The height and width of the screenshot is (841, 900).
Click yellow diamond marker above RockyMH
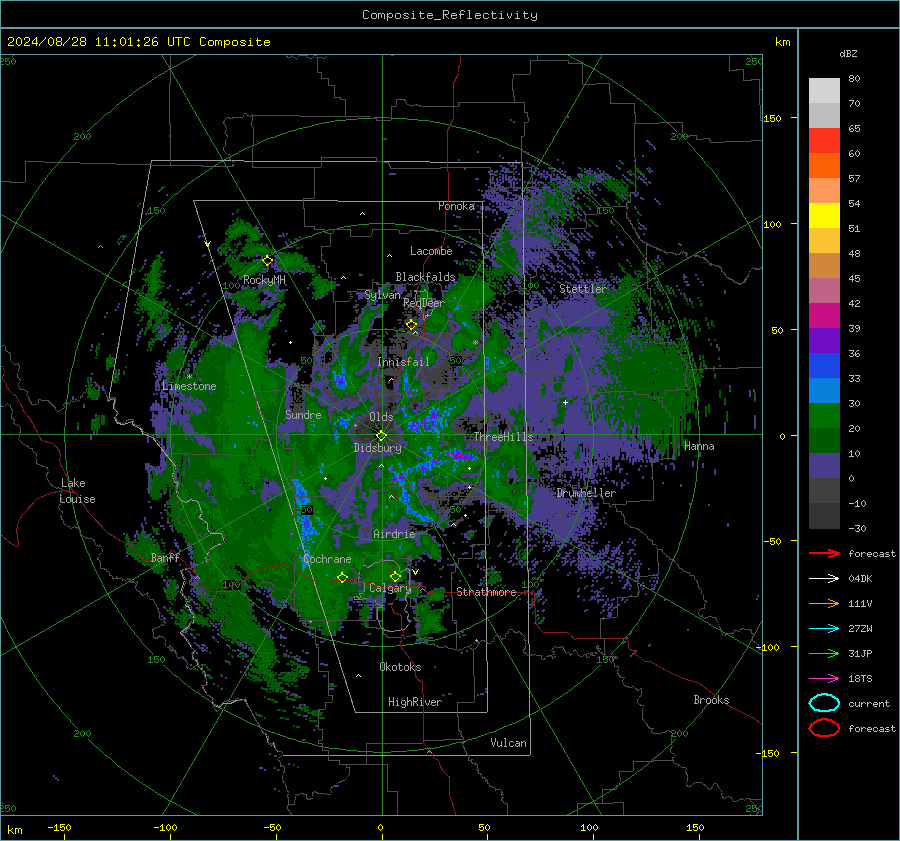pos(267,261)
